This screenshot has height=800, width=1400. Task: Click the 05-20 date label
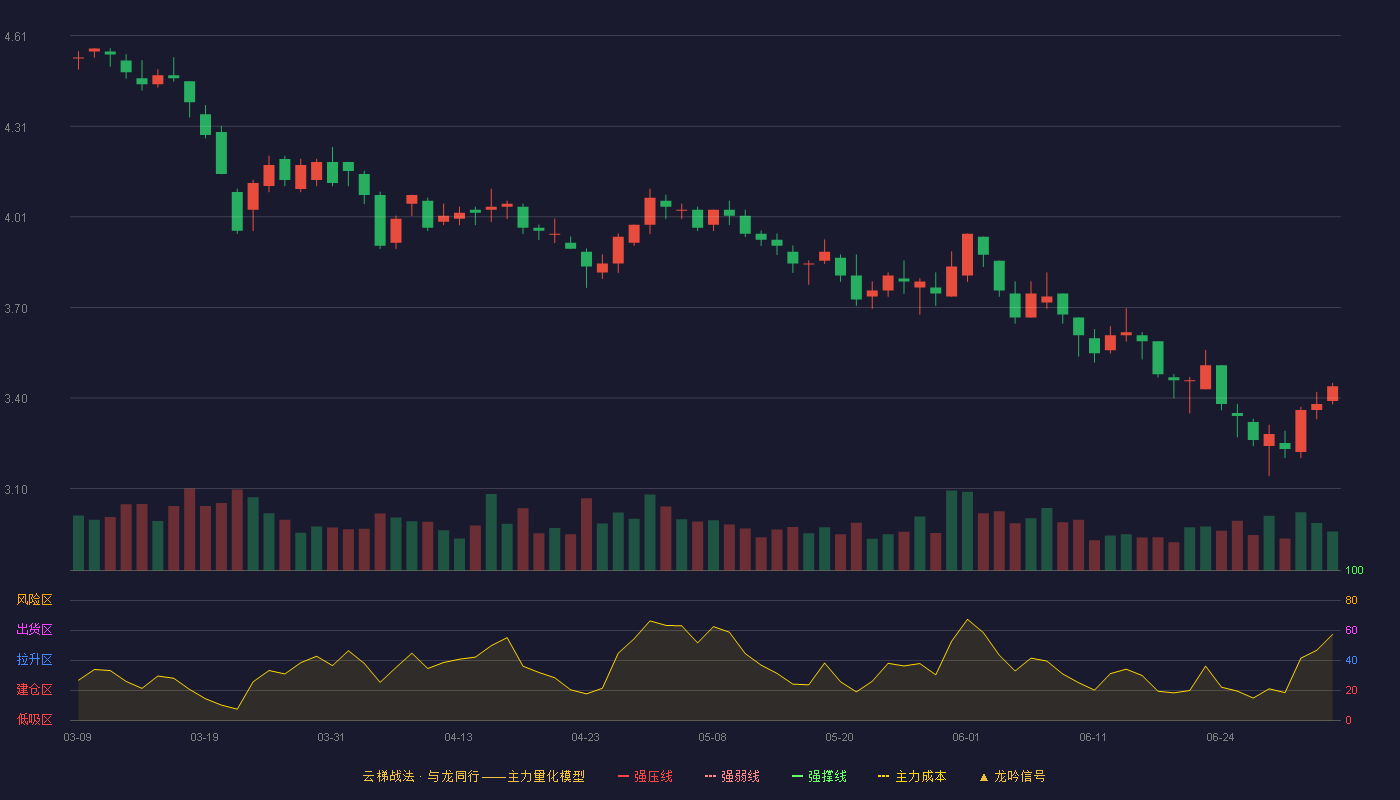839,737
